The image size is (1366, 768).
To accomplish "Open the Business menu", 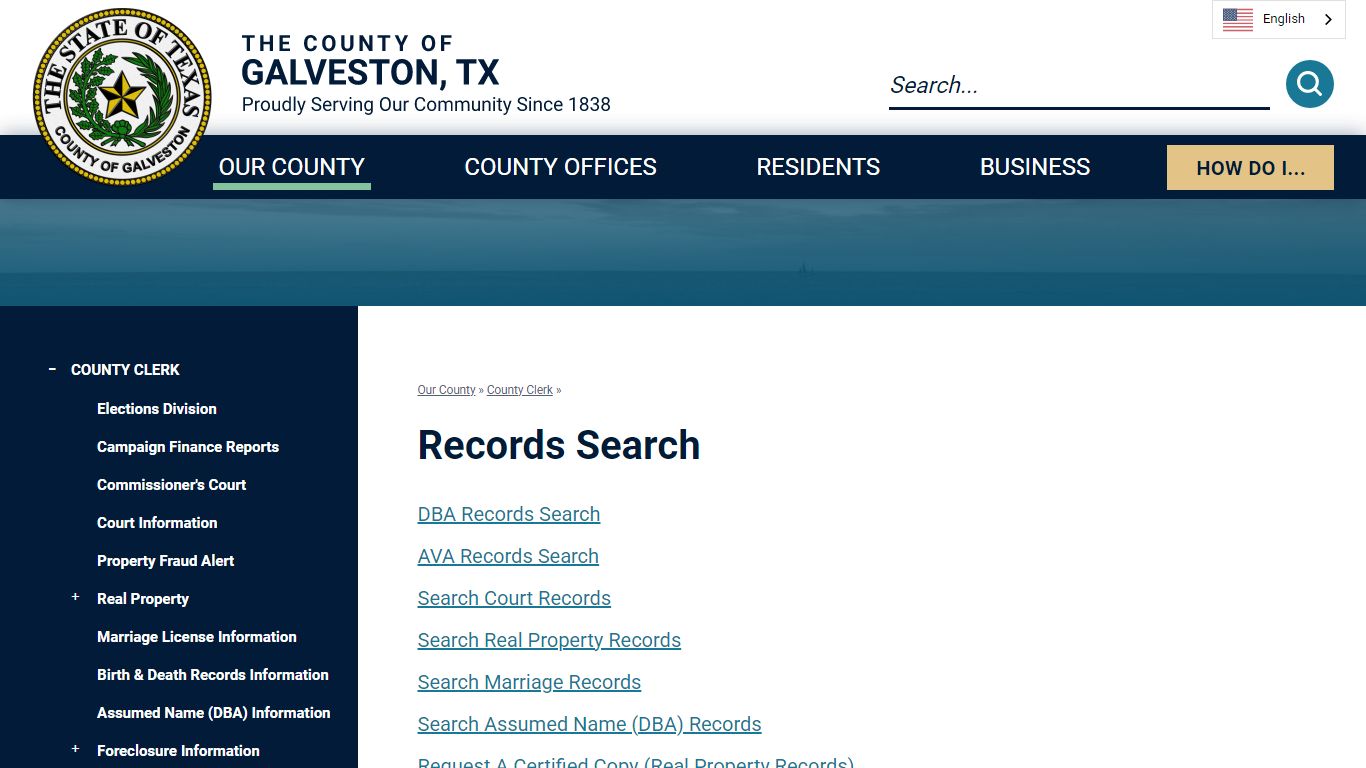I will coord(1035,167).
